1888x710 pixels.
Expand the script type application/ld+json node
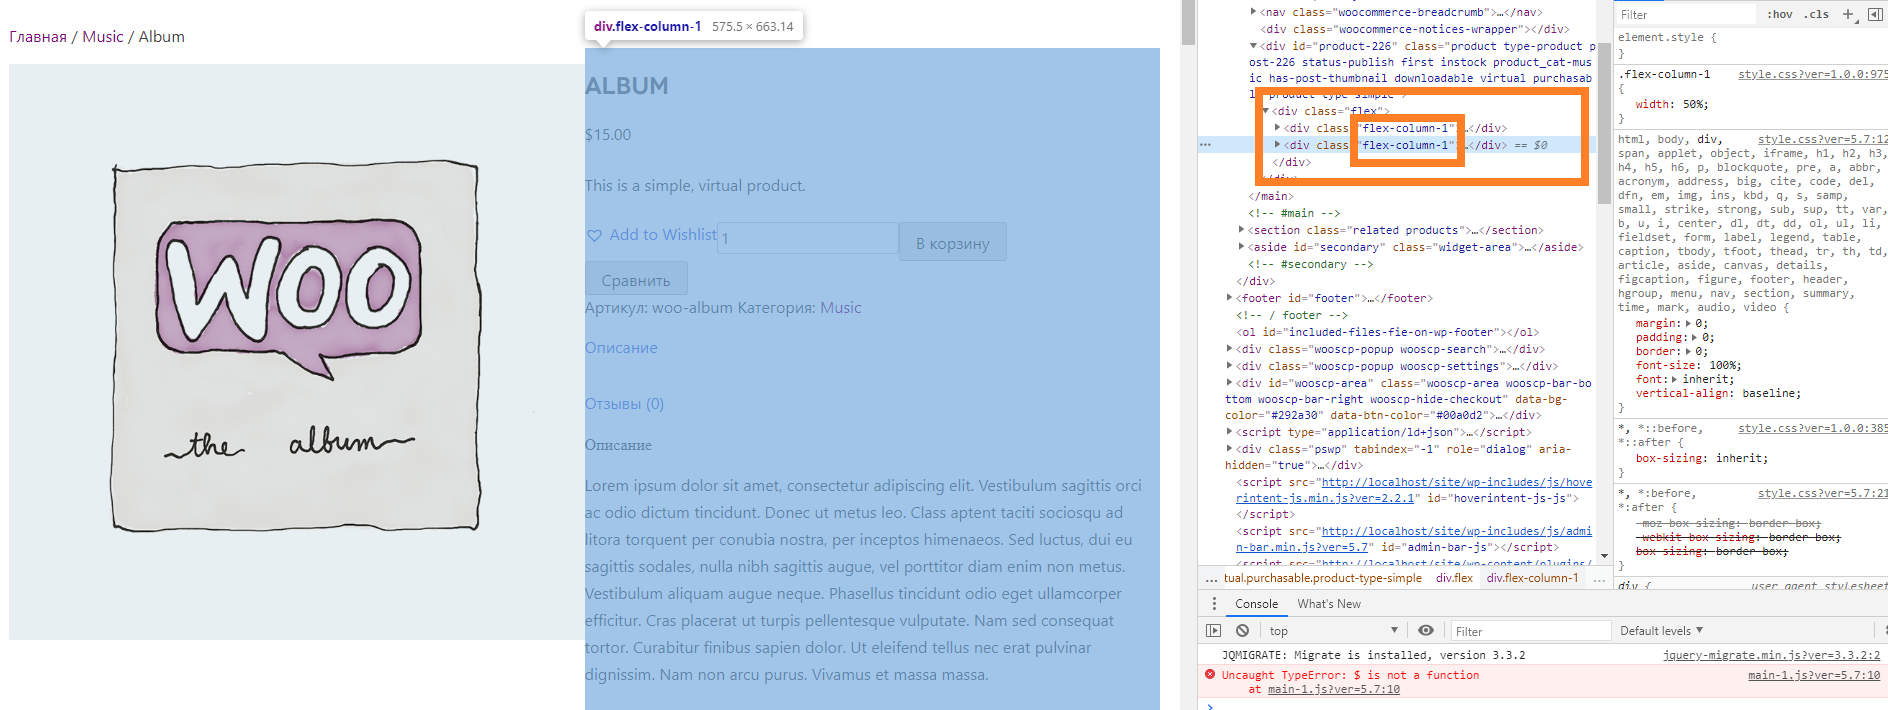[1229, 432]
